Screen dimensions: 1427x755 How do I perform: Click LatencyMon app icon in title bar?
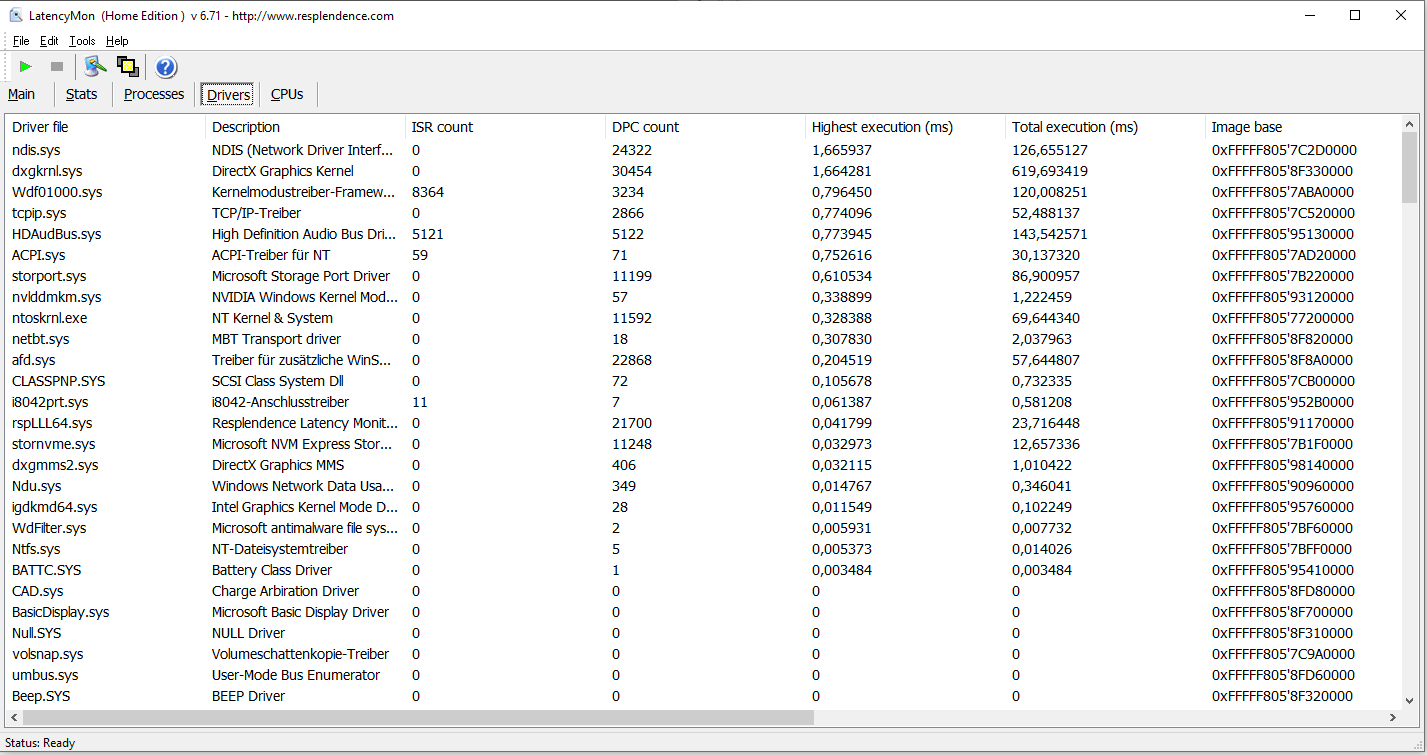(x=15, y=16)
